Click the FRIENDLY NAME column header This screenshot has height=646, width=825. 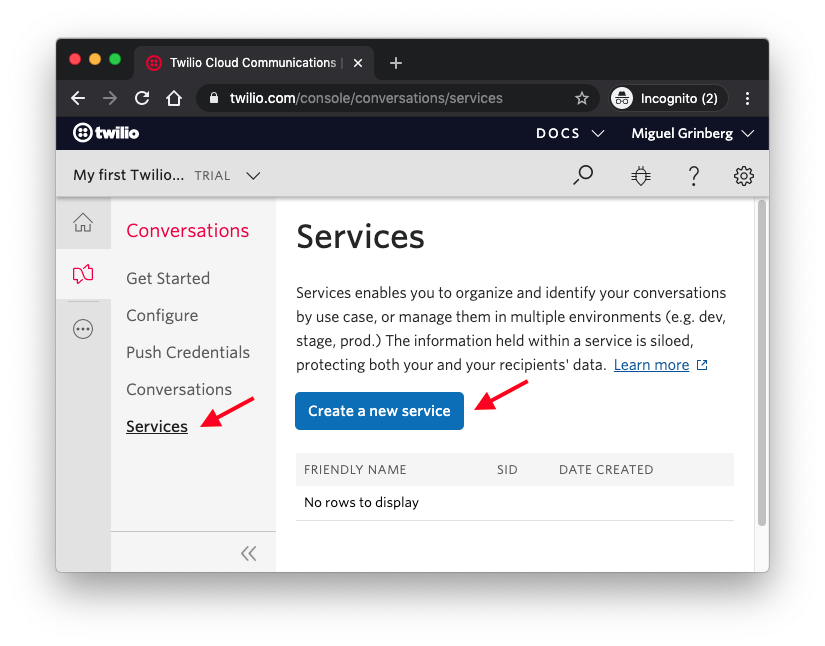[x=355, y=470]
